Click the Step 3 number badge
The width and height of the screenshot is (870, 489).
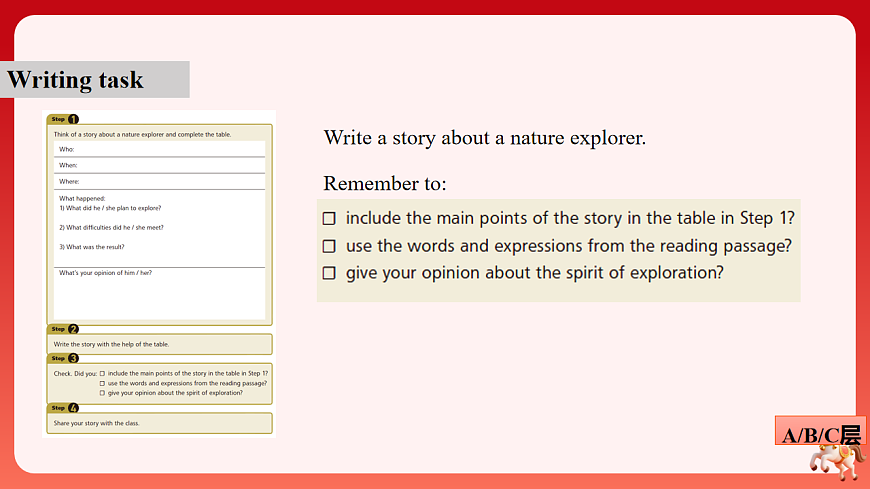click(73, 358)
